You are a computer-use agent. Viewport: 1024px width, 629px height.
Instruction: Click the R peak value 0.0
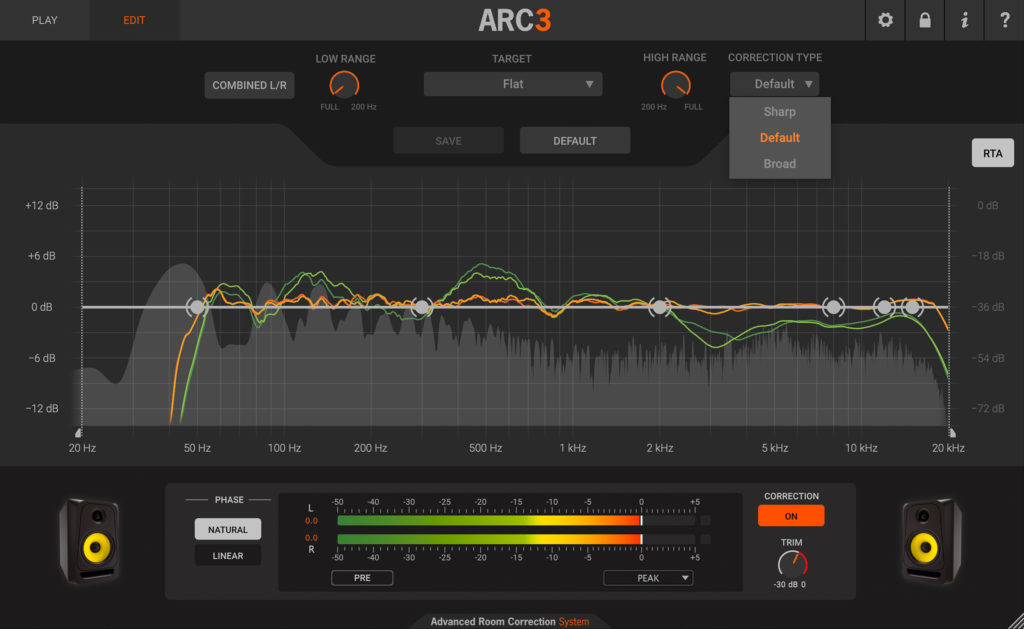312,538
